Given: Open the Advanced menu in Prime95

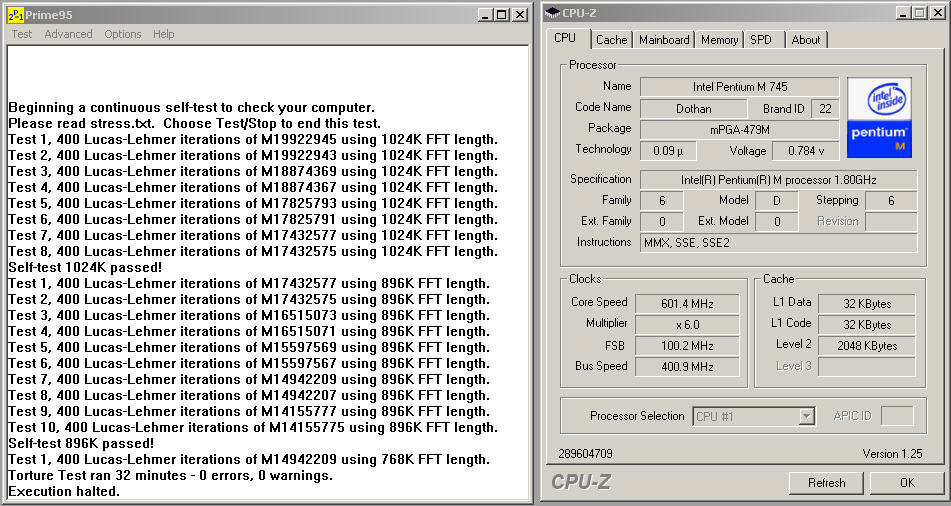Looking at the screenshot, I should point(68,34).
